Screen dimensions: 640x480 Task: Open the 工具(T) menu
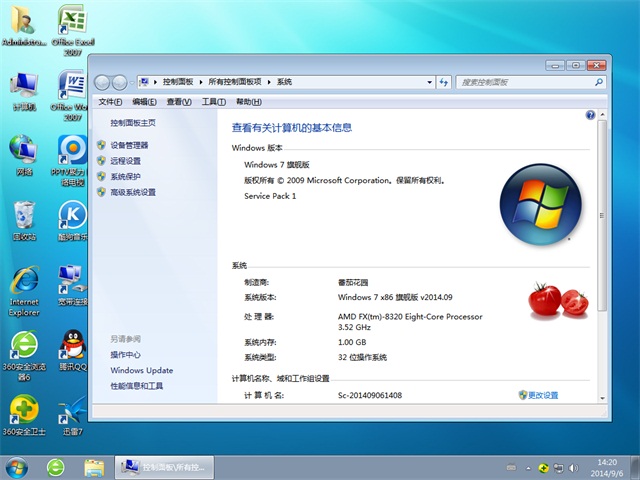(x=214, y=102)
